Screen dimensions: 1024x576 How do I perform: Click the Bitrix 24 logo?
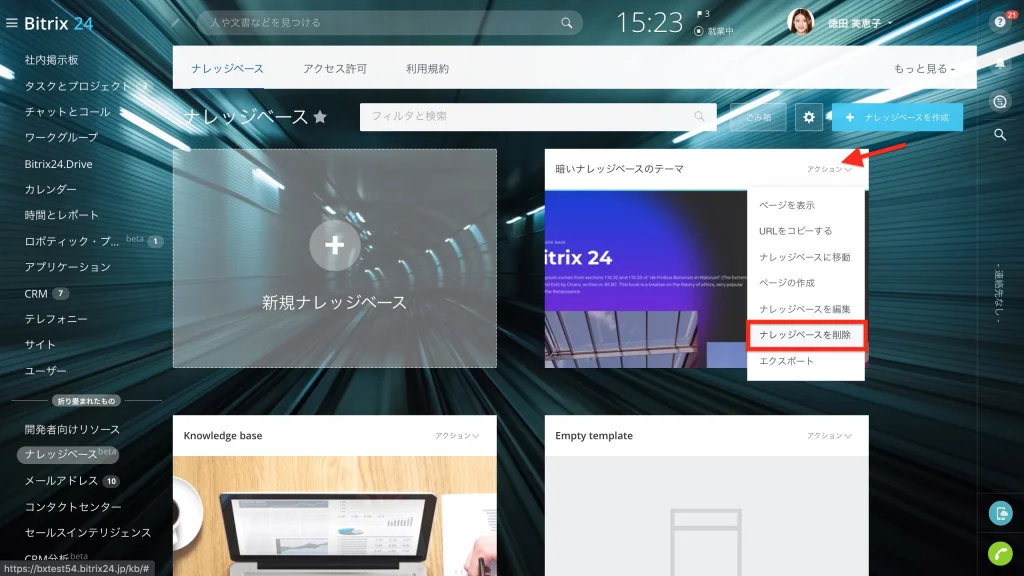coord(59,24)
